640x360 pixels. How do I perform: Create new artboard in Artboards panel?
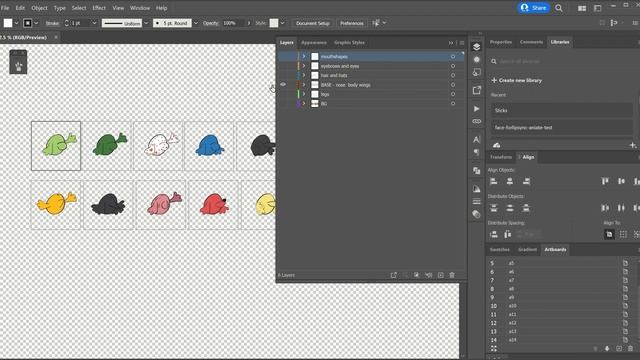(619, 349)
